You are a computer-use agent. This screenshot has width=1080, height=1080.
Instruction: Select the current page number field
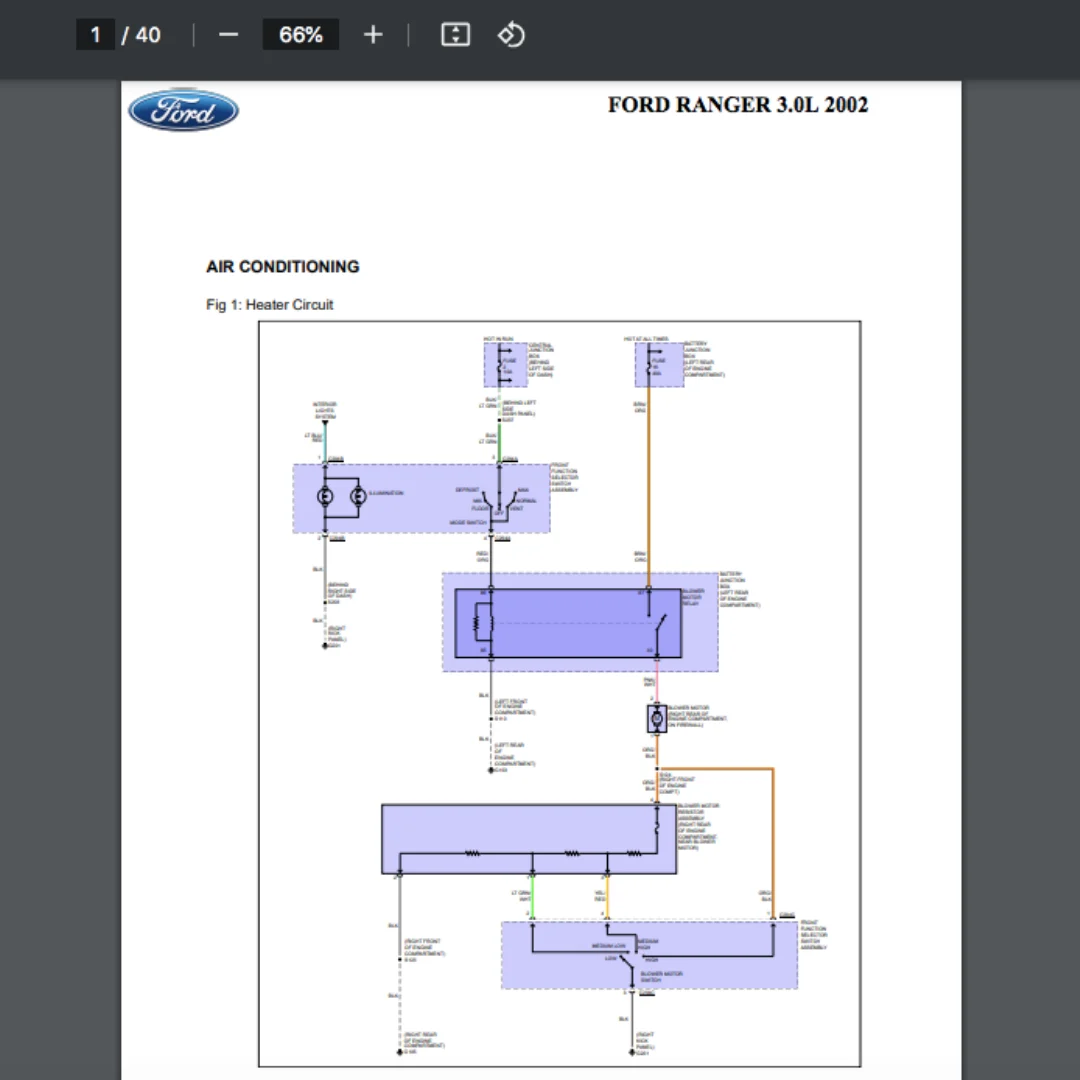pyautogui.click(x=95, y=34)
